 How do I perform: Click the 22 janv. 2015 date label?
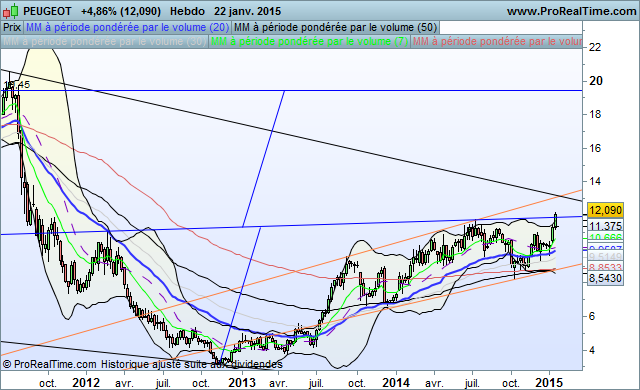coord(247,11)
